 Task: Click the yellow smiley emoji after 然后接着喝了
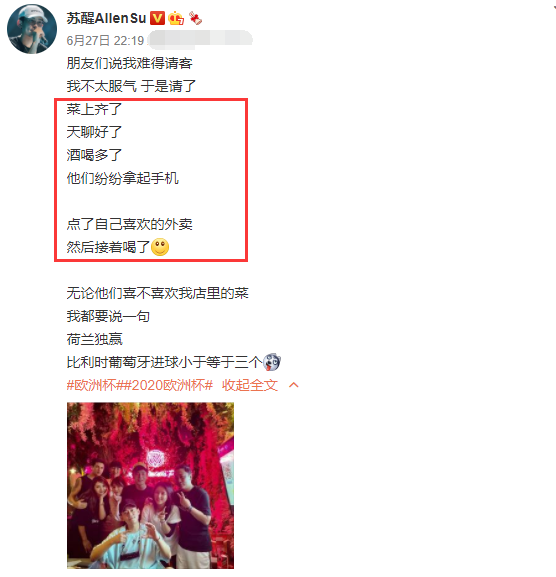pyautogui.click(x=160, y=247)
